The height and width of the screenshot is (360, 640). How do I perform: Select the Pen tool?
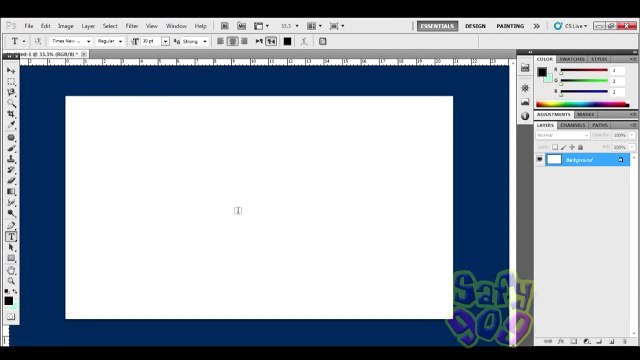[x=11, y=225]
